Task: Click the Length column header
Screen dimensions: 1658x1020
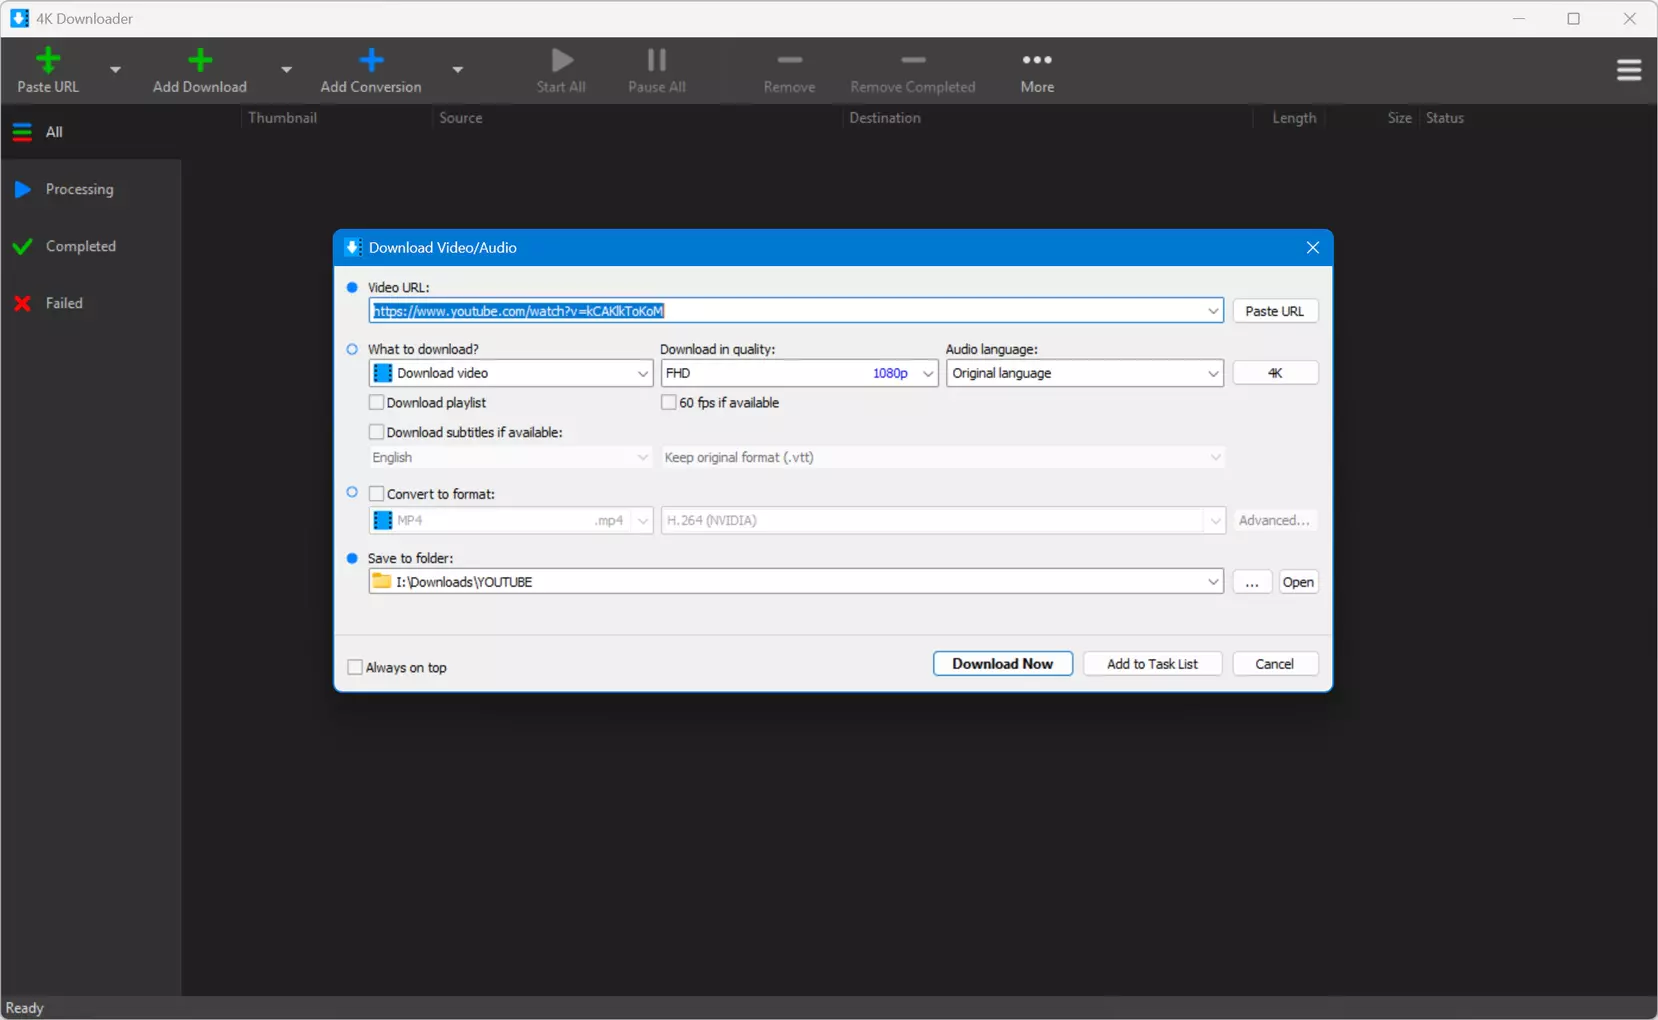Action: point(1294,118)
